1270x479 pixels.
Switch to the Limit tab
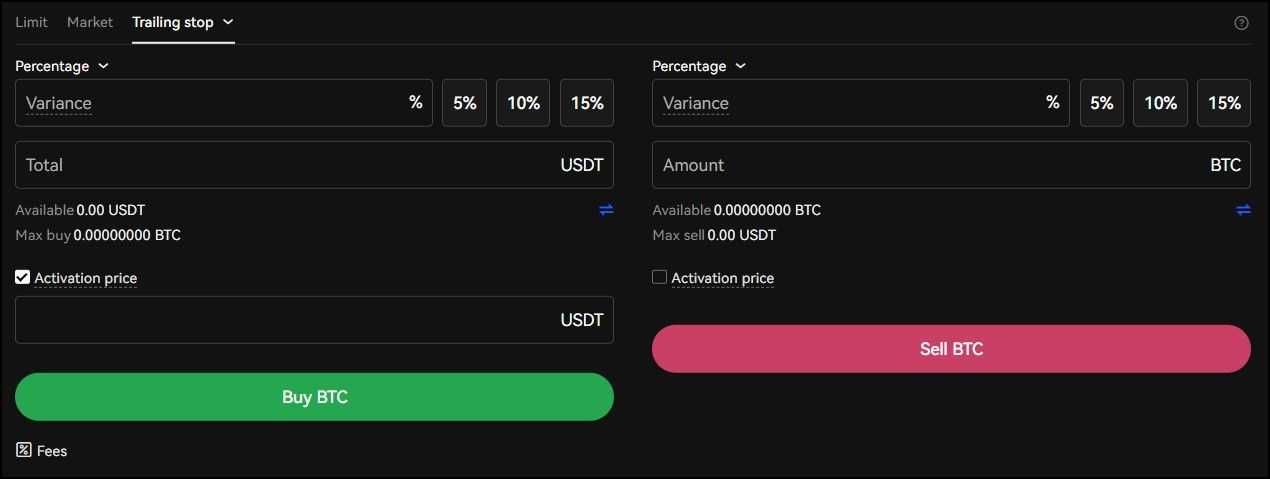(x=31, y=22)
